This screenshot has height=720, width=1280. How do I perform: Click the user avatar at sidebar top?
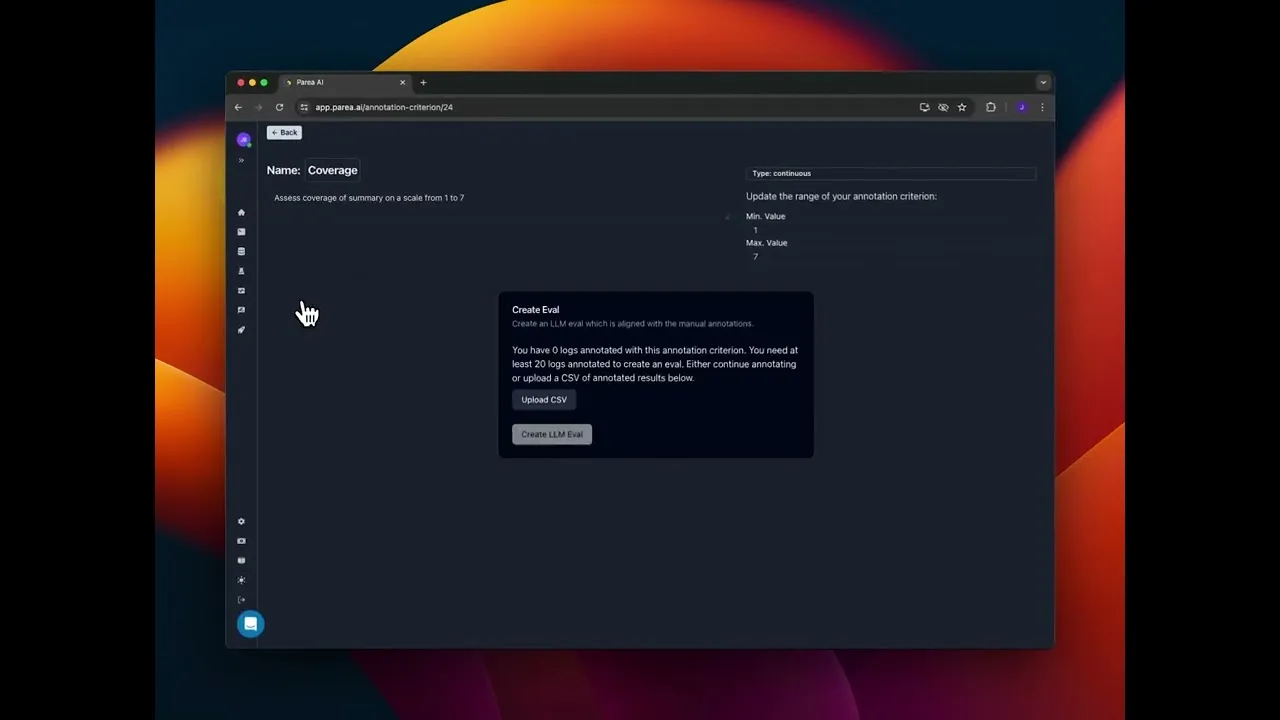(243, 140)
